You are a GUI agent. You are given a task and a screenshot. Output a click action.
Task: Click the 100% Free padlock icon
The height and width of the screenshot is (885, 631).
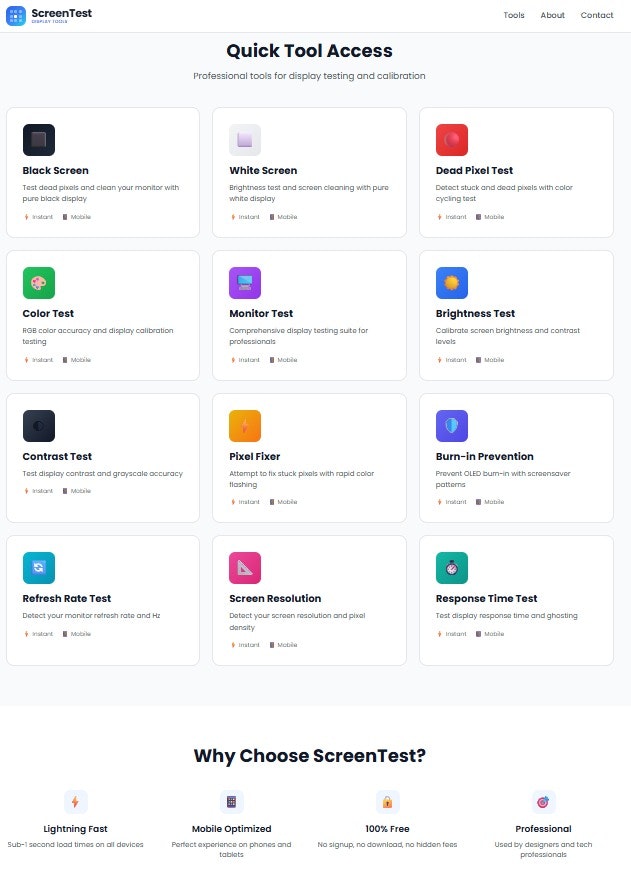coord(387,800)
